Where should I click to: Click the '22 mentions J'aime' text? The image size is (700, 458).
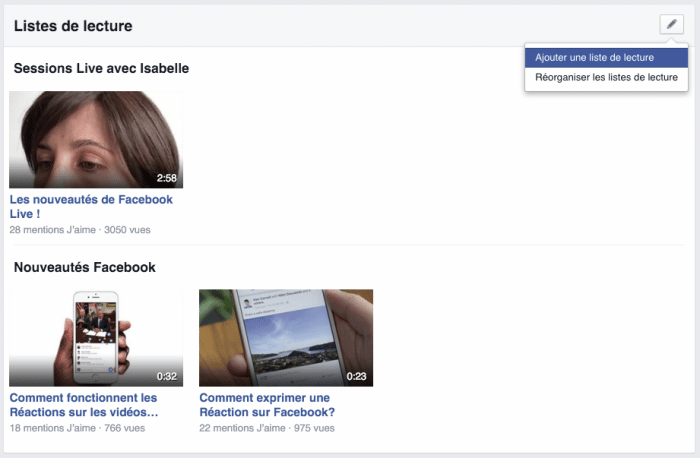coord(242,428)
